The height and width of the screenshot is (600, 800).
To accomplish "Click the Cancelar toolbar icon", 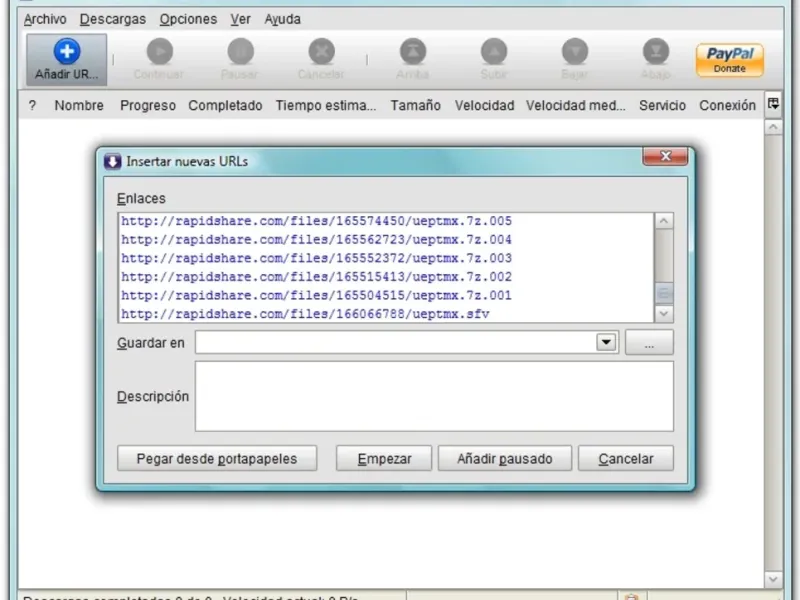I will [x=321, y=52].
